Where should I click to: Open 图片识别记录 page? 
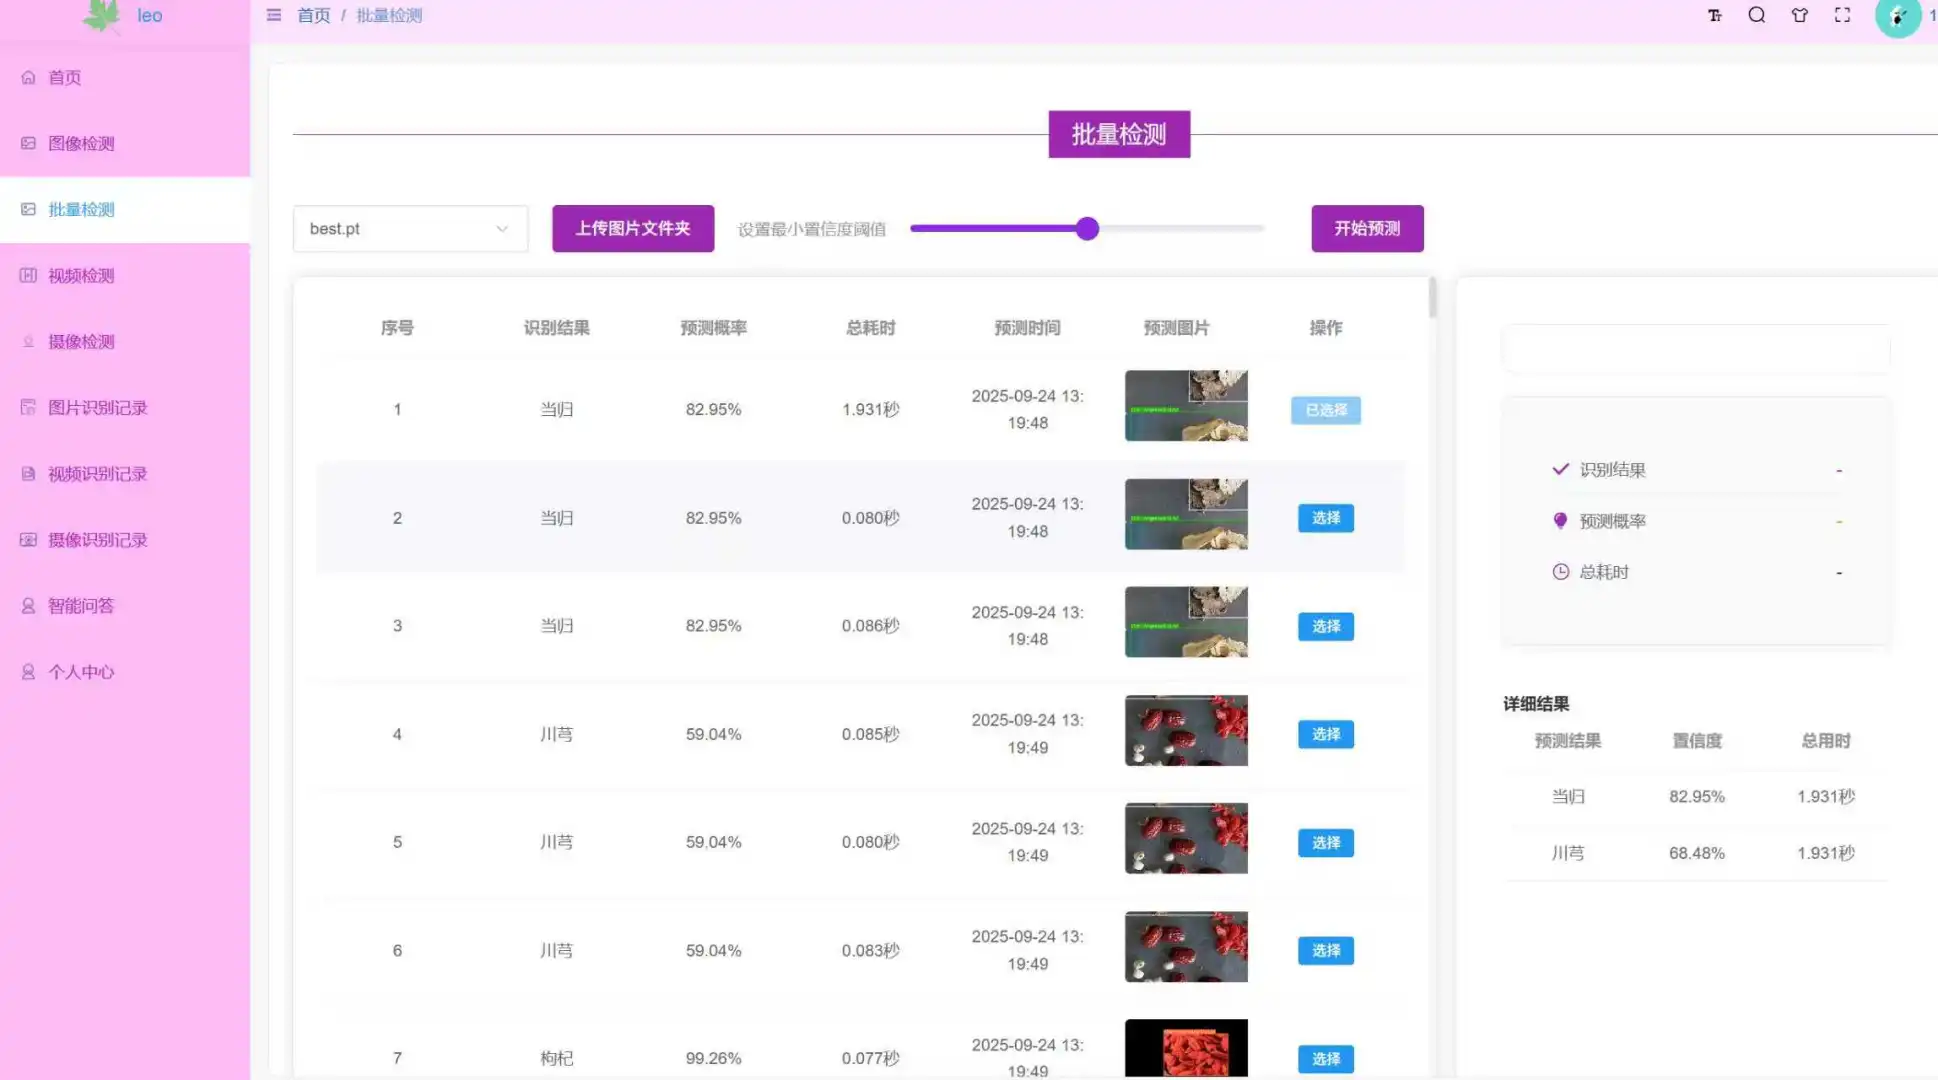click(x=97, y=407)
